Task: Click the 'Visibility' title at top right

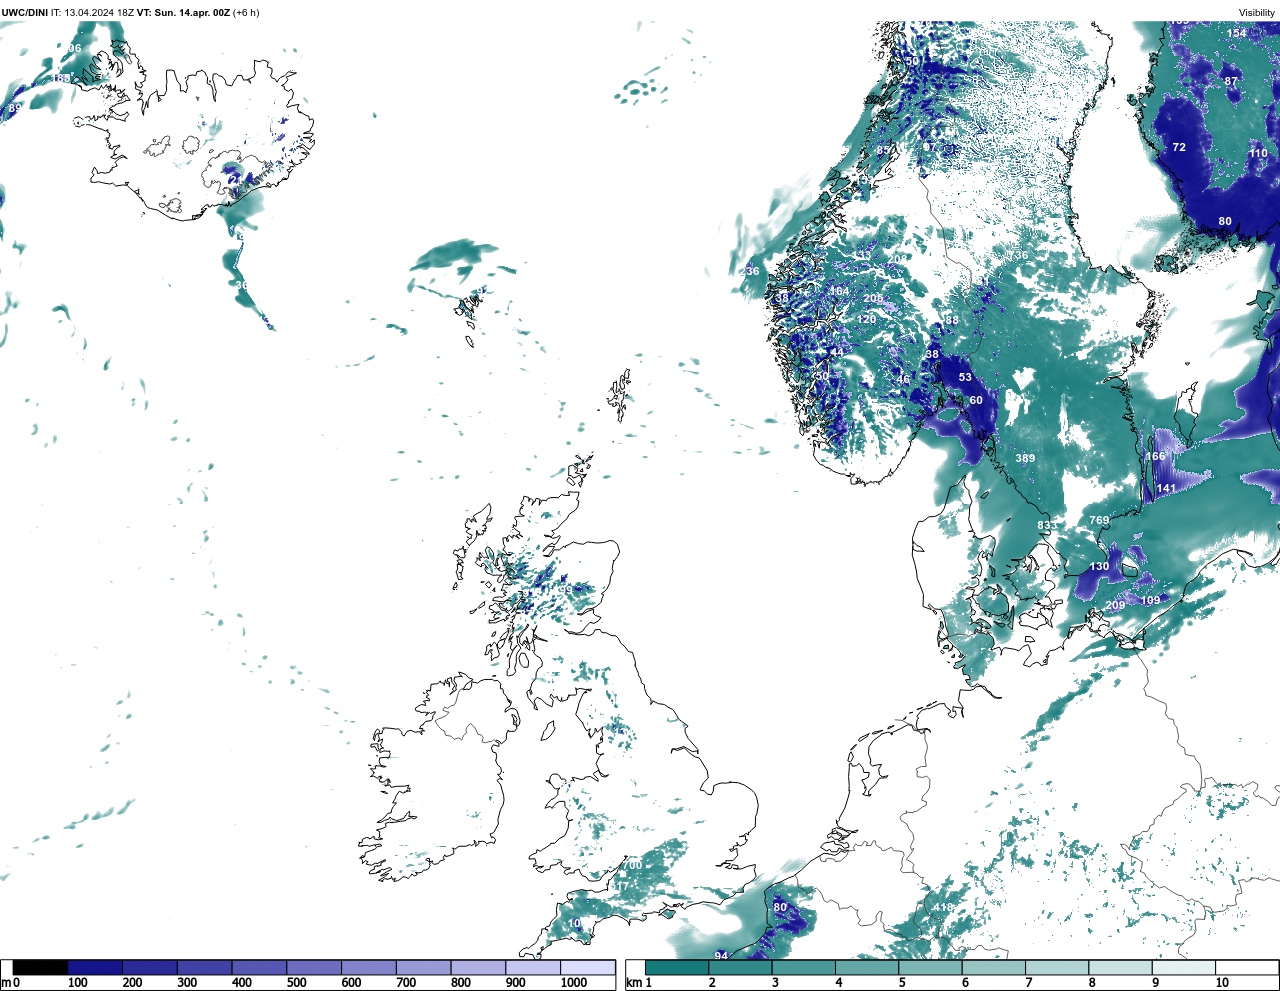Action: click(1257, 12)
